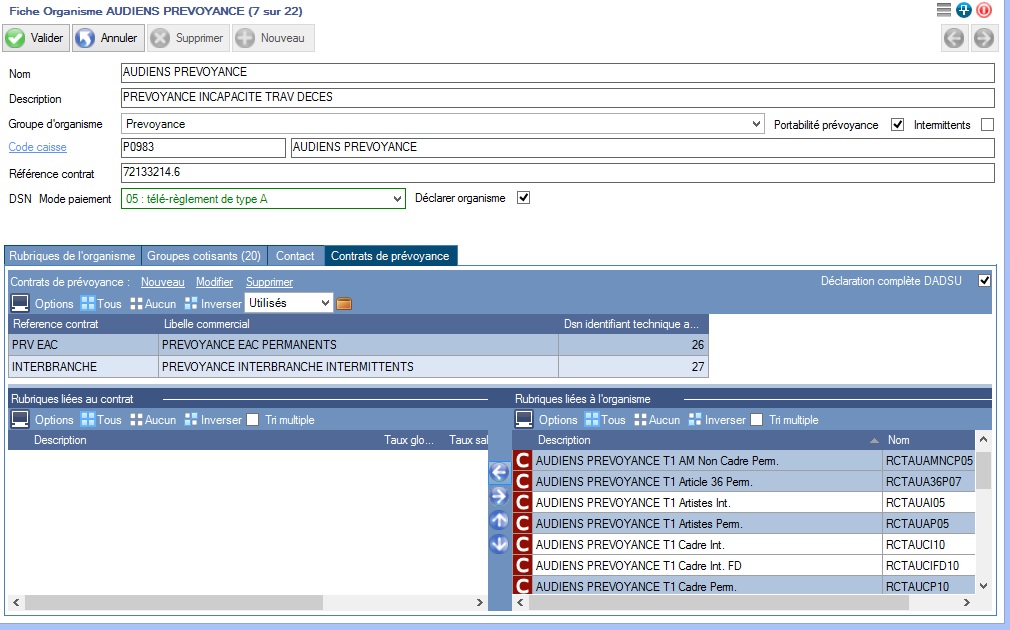Go to the previous organisme record arrow
Viewport: 1010px width, 630px height.
pyautogui.click(x=954, y=39)
